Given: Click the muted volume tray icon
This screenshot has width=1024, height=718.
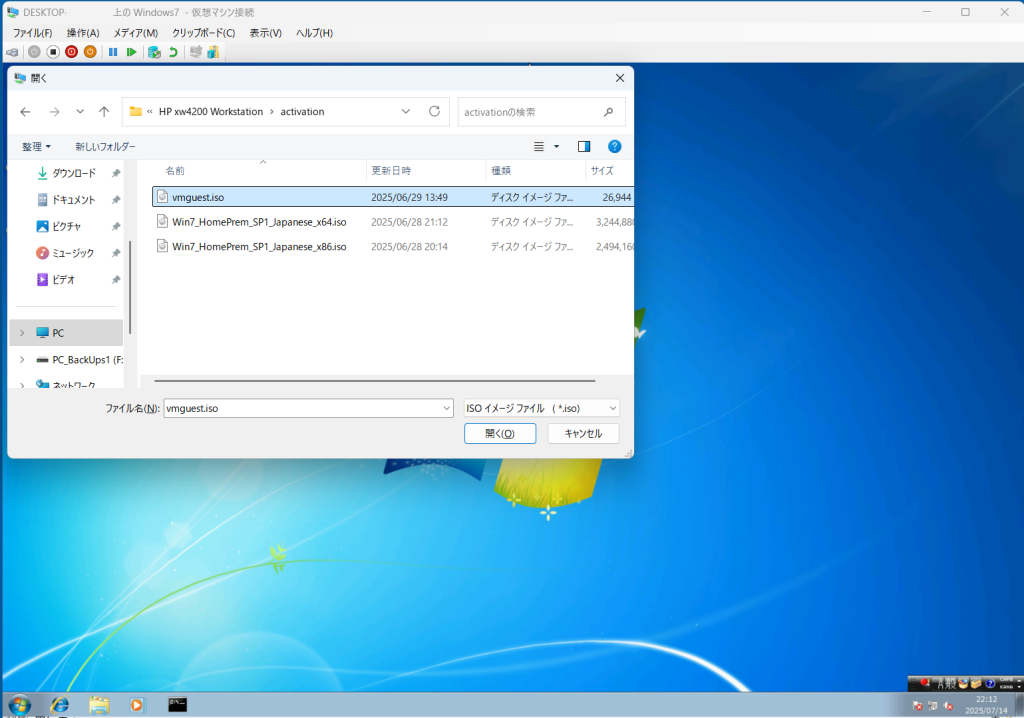Looking at the screenshot, I should (948, 706).
